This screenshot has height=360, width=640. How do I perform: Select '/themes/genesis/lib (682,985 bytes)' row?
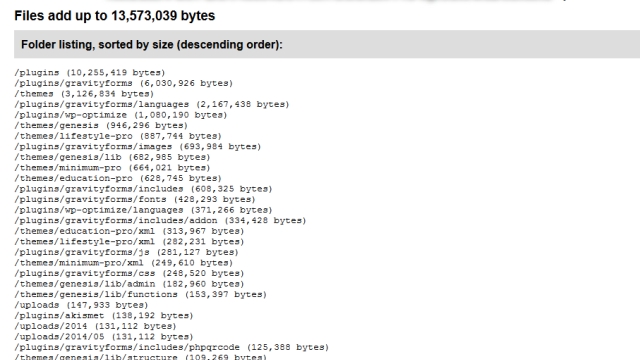(x=112, y=158)
